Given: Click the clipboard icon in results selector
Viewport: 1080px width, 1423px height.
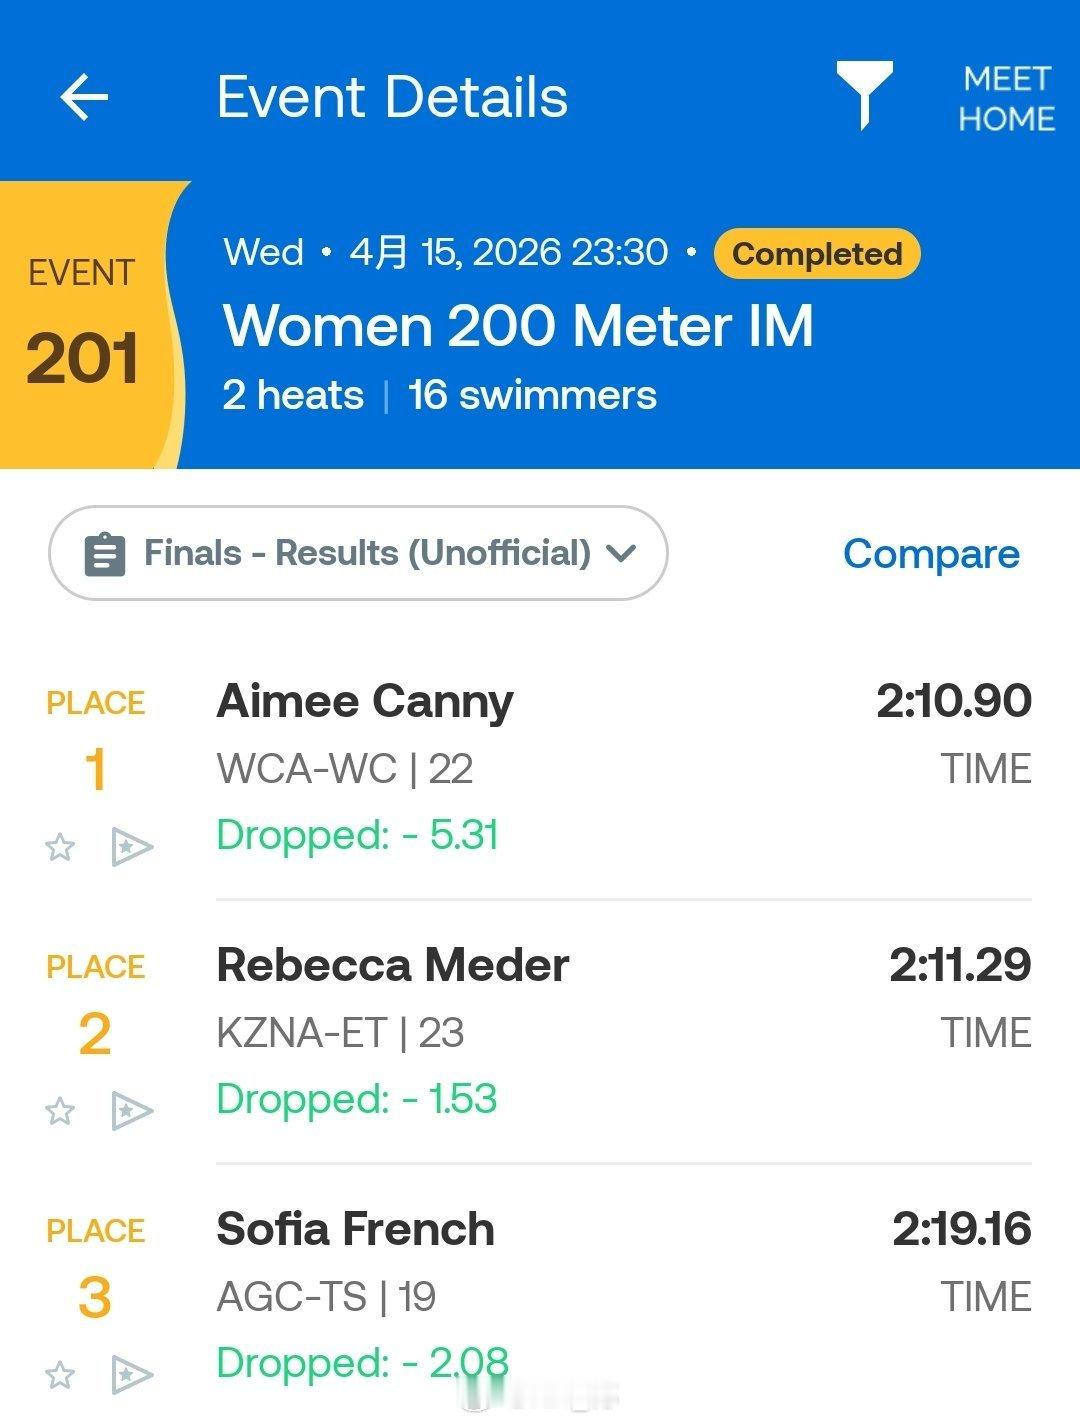Looking at the screenshot, I should click(105, 554).
